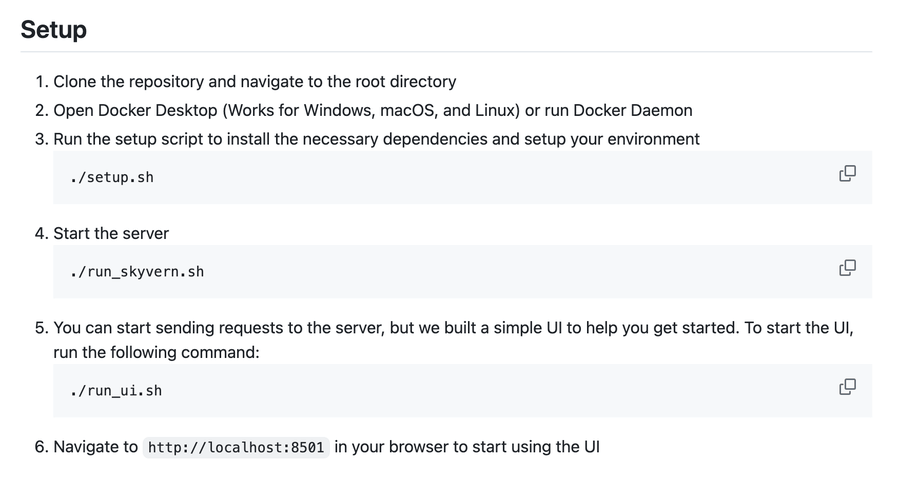
Task: Click the Setup section heading
Action: (54, 30)
